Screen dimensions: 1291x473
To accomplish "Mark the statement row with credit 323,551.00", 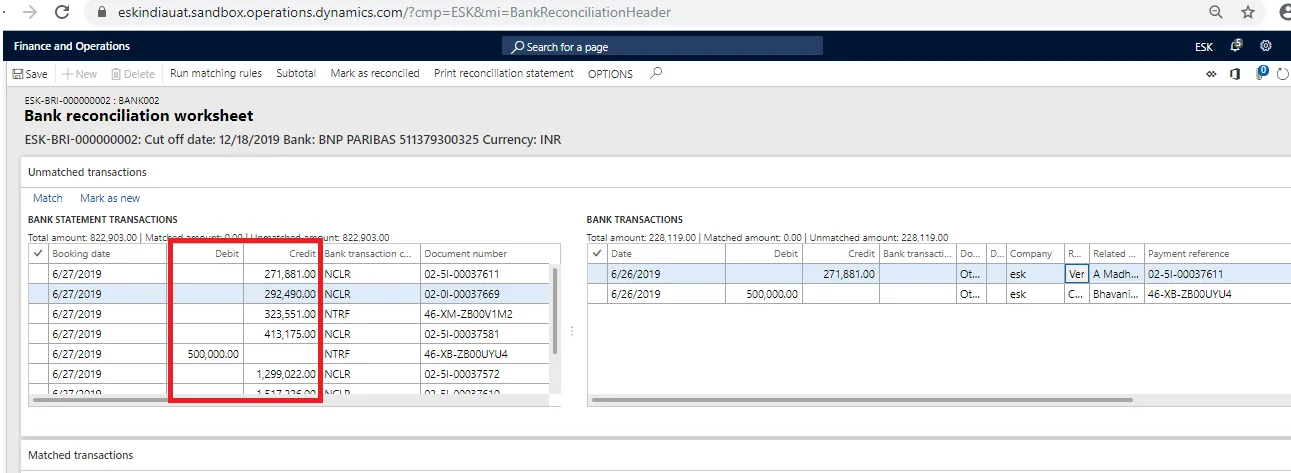I will coord(38,314).
